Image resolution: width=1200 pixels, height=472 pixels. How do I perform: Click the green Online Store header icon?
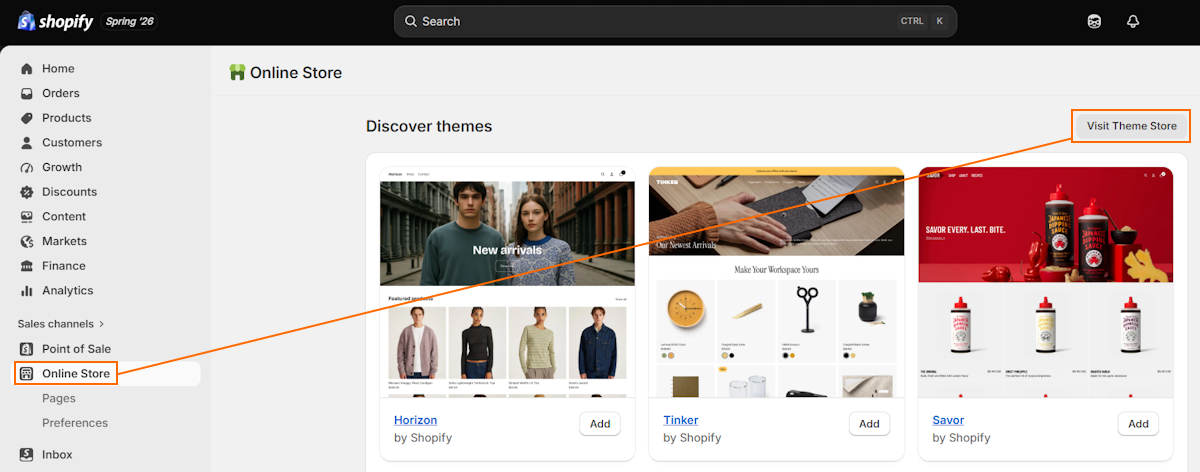pos(237,72)
